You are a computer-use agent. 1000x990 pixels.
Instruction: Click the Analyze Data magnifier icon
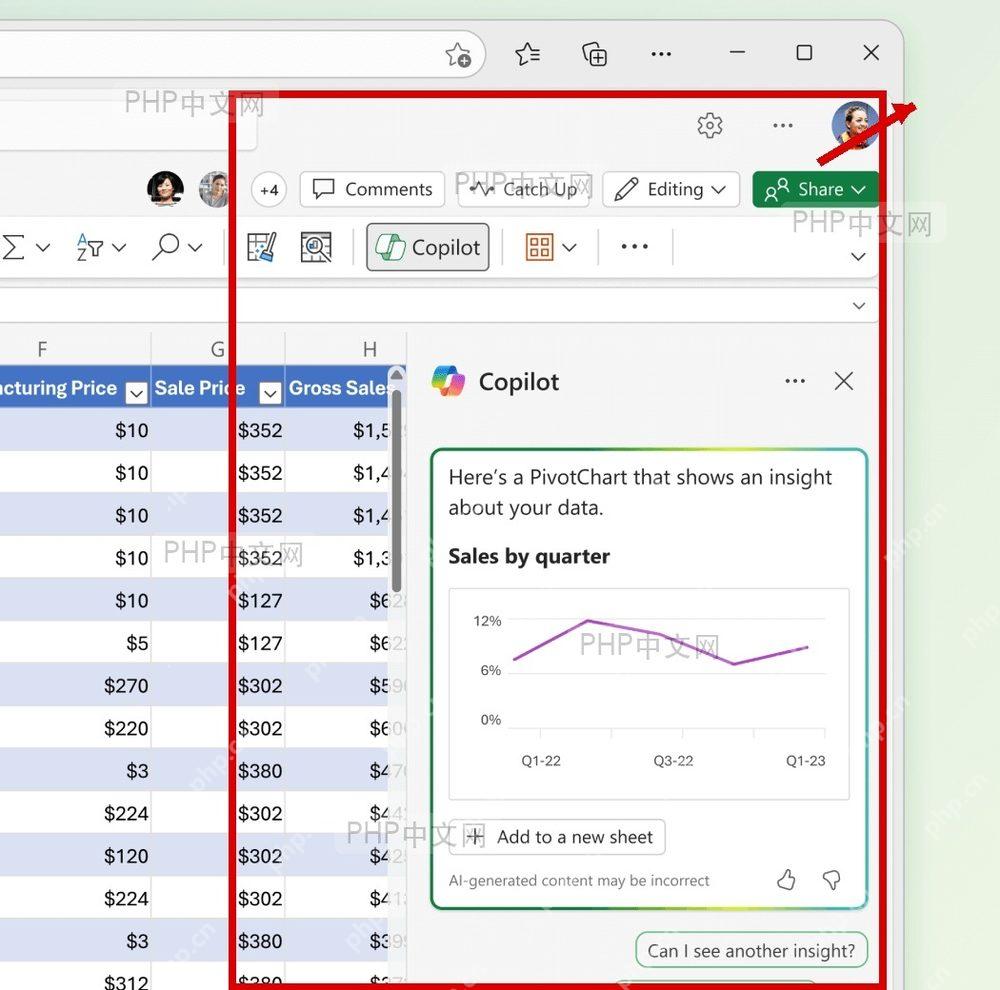click(x=316, y=247)
